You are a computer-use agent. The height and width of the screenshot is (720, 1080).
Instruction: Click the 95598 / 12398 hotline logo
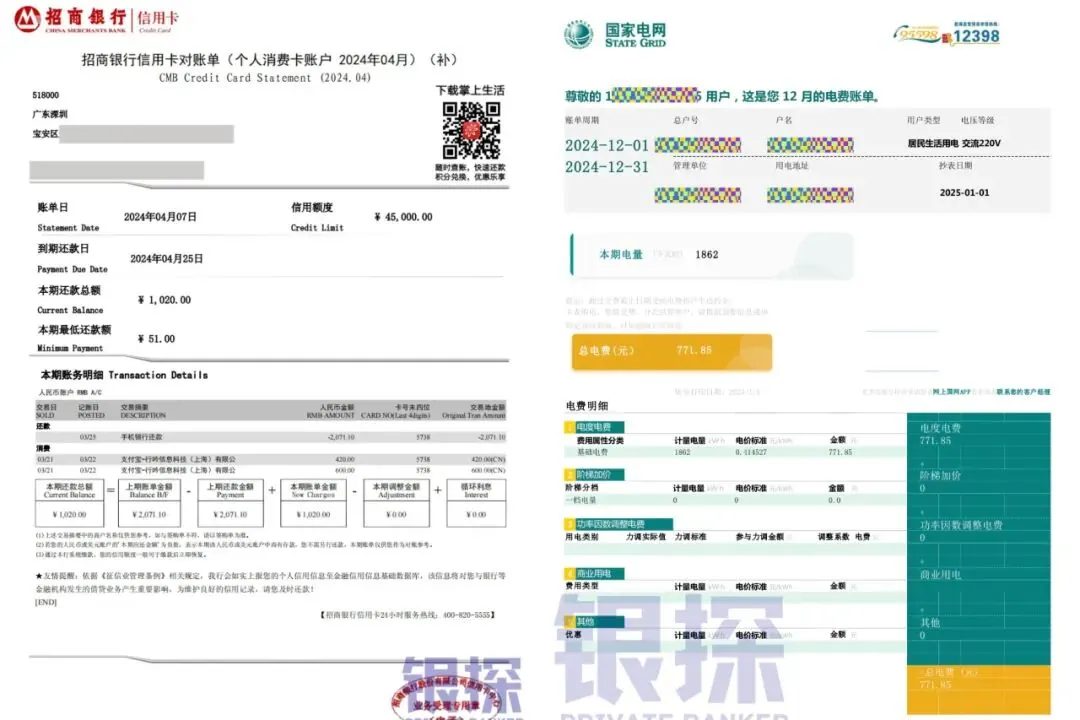[946, 34]
